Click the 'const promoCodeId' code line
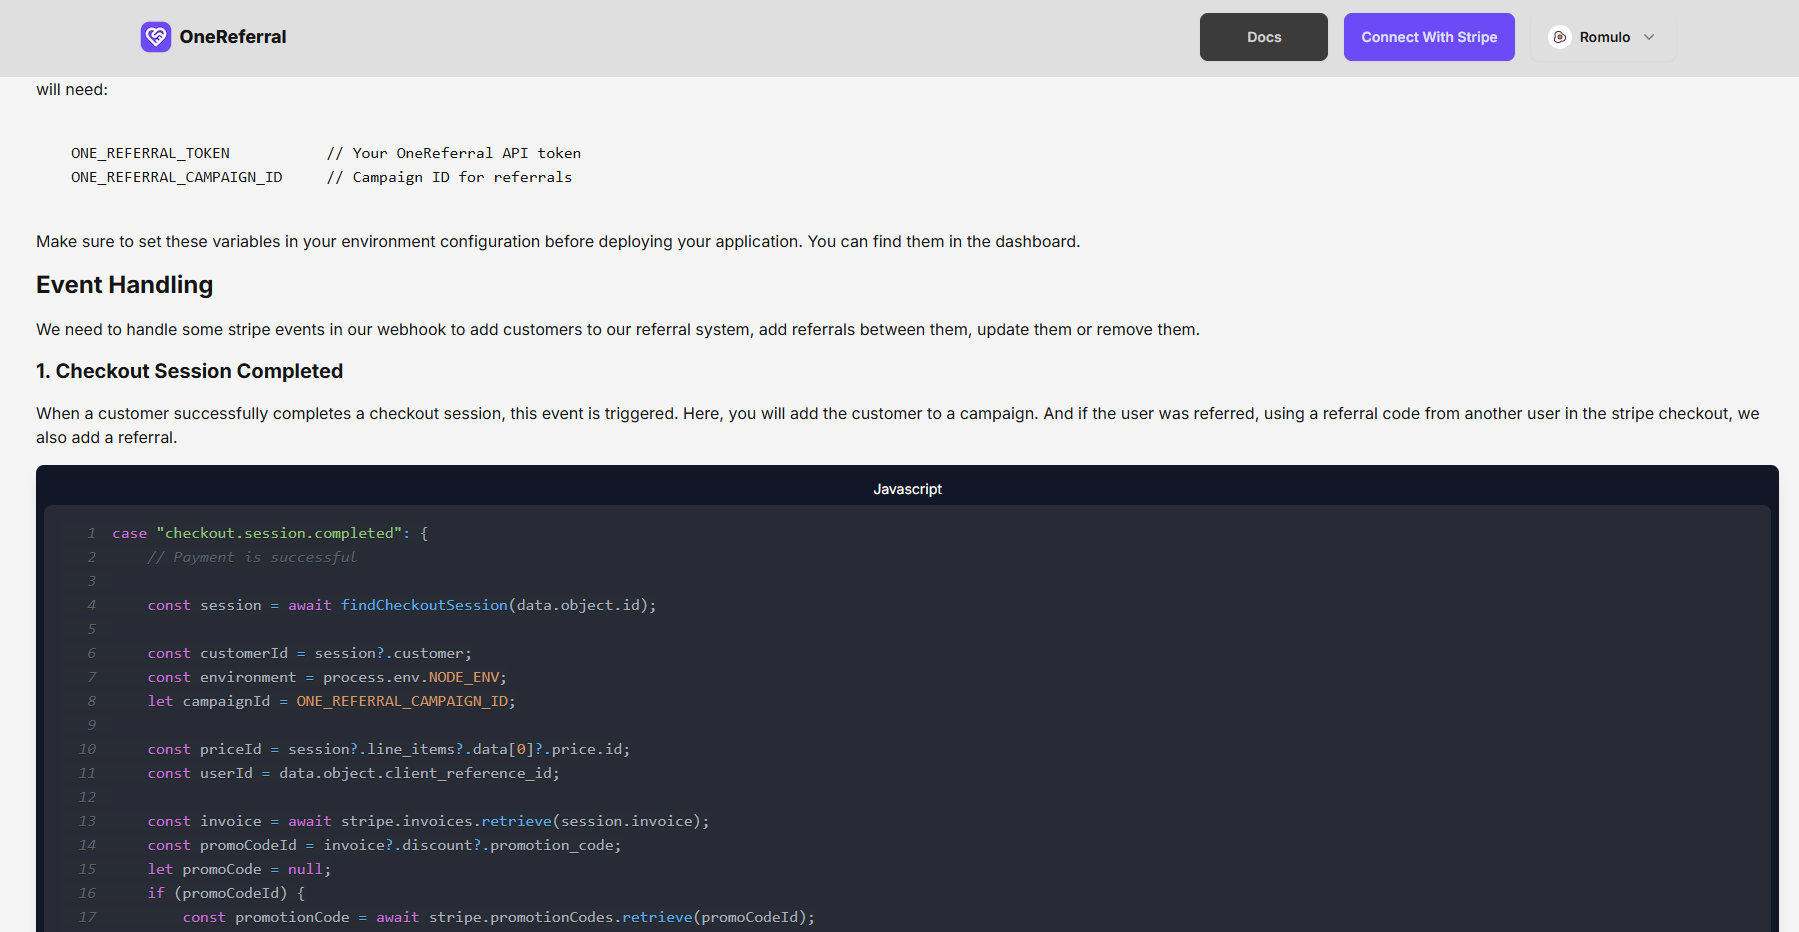 (384, 845)
